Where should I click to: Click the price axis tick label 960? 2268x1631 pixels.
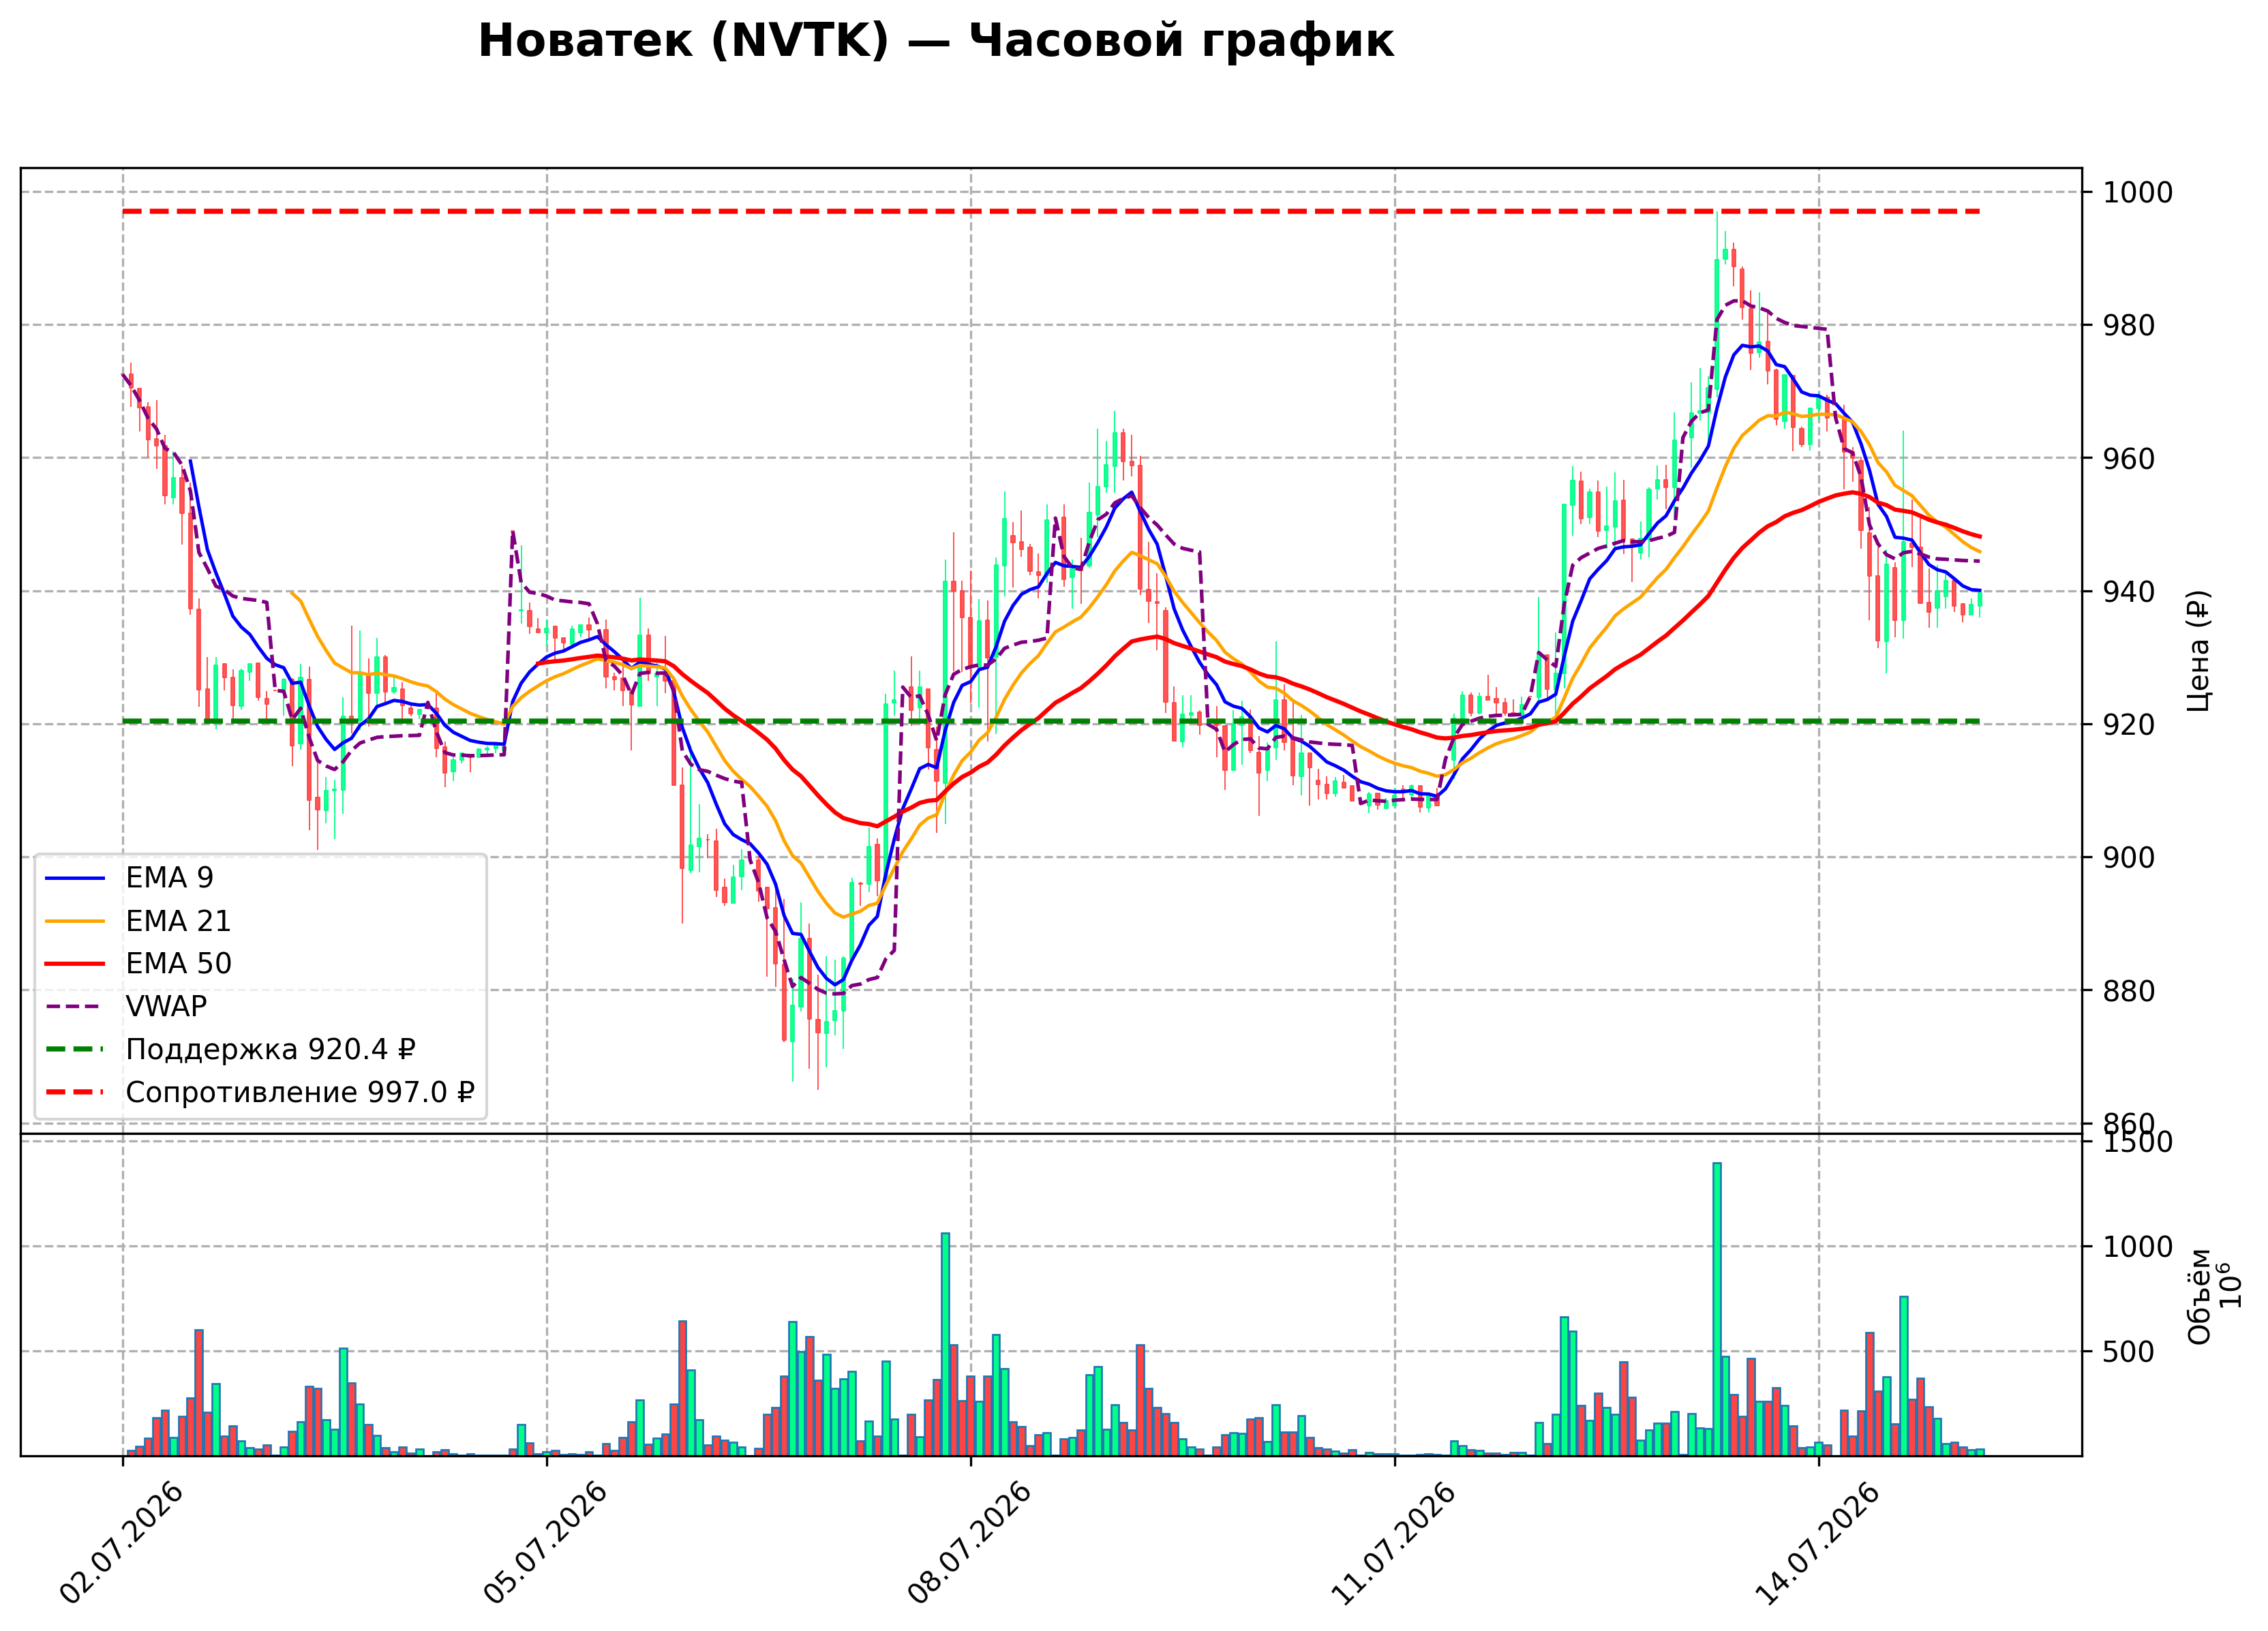(2129, 458)
